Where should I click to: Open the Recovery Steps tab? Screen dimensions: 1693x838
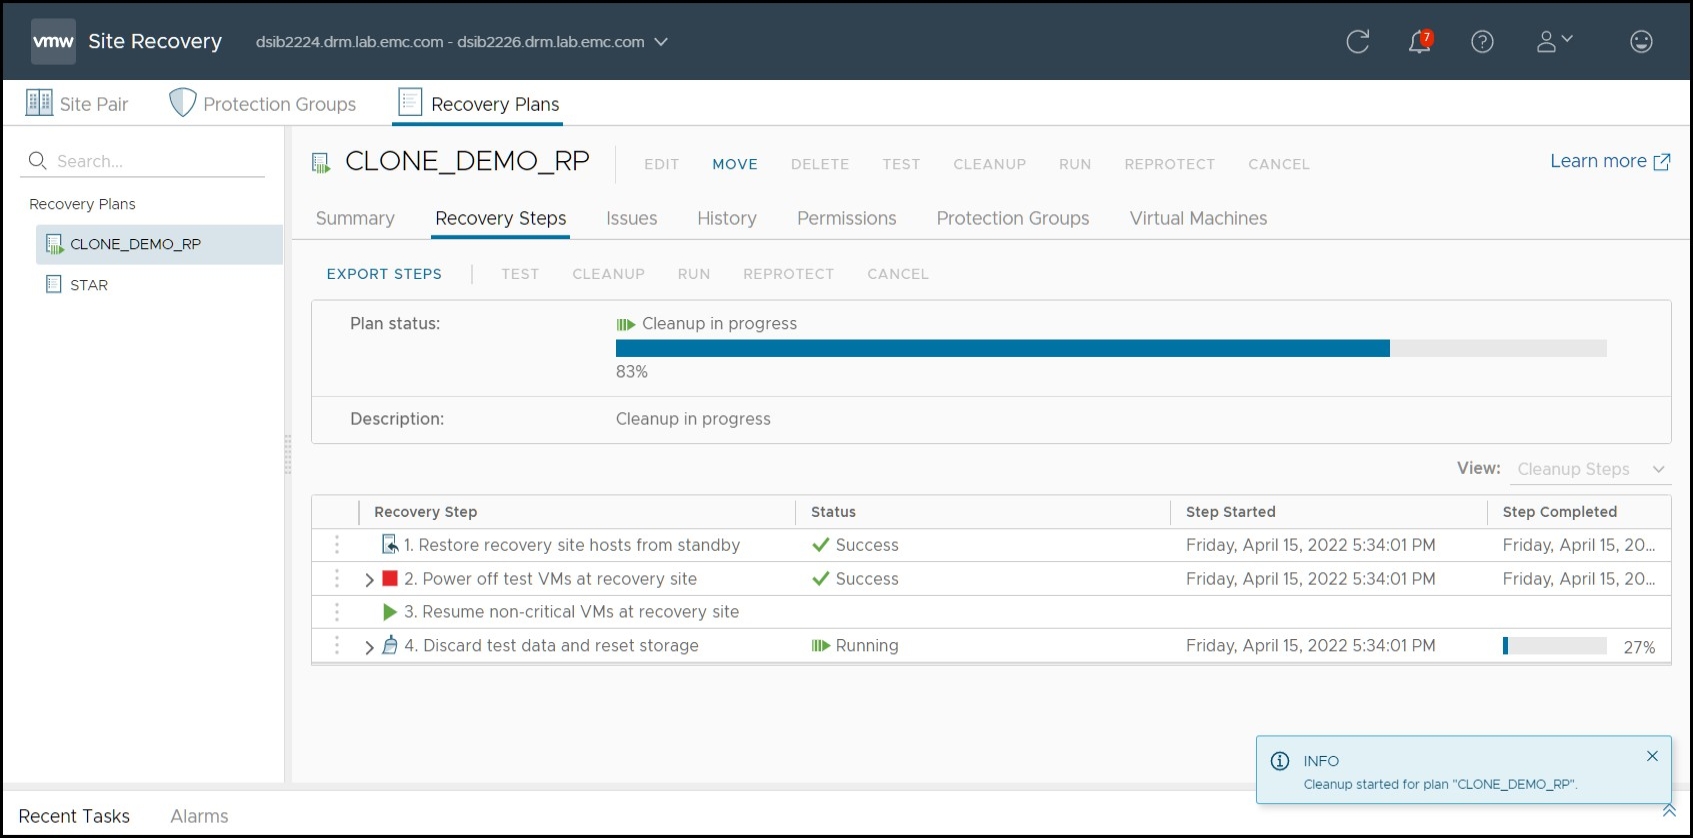[501, 218]
